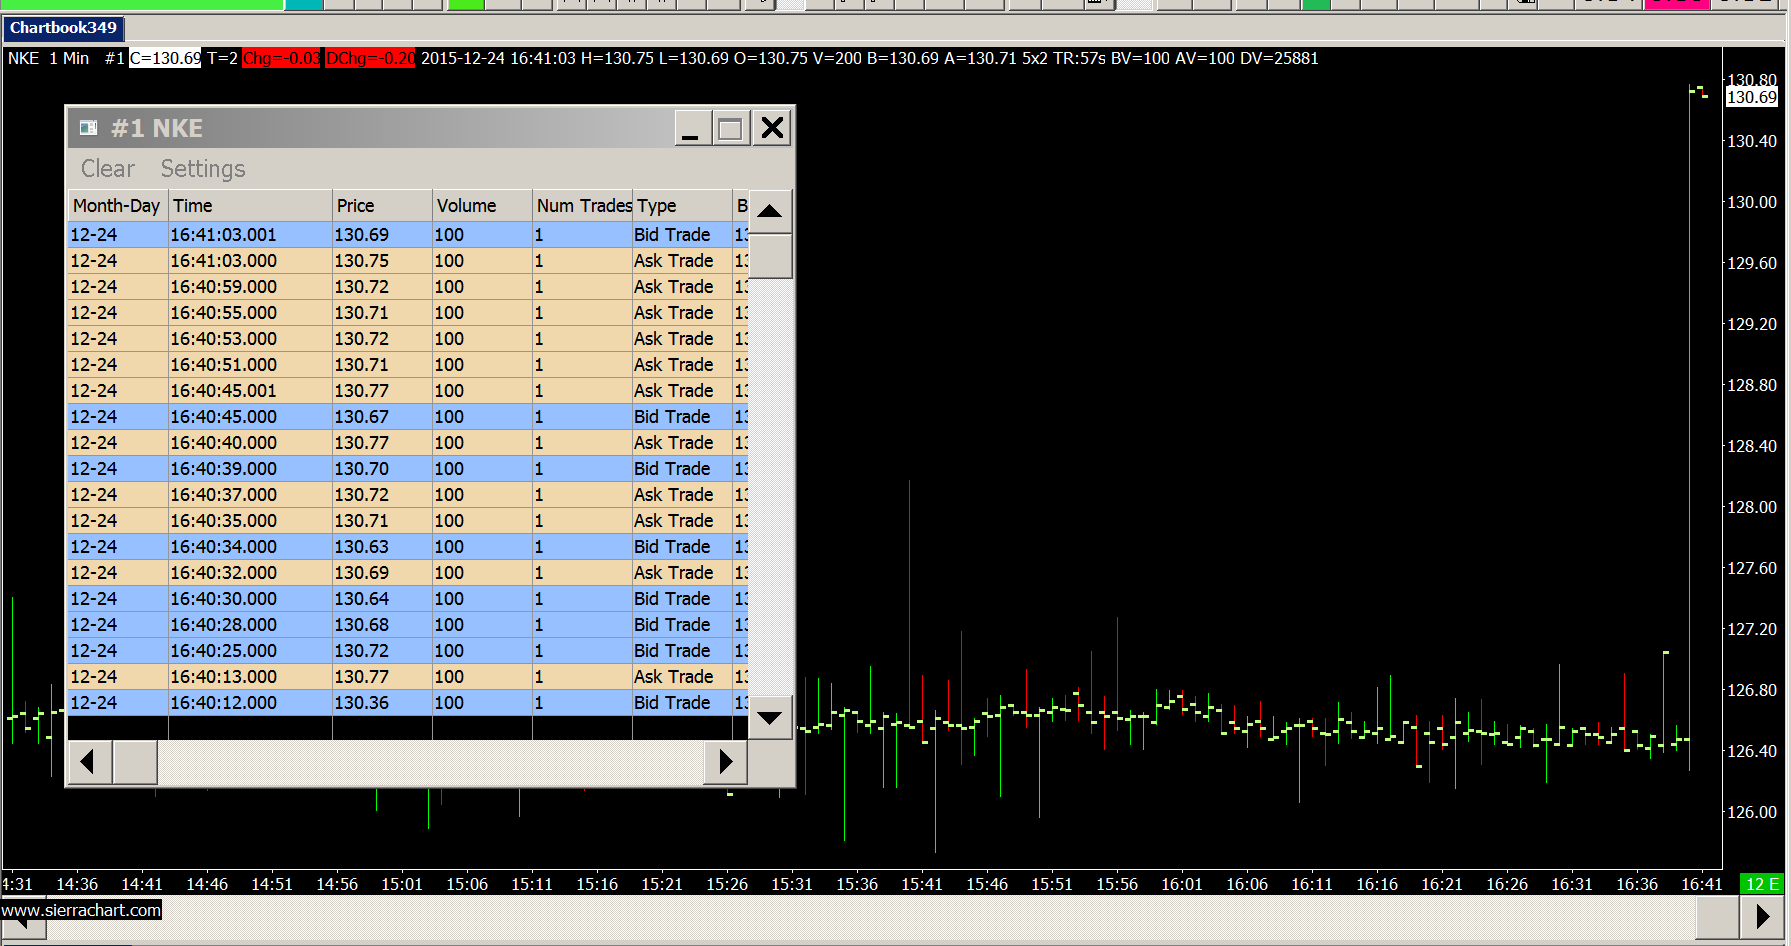1791x946 pixels.
Task: Click the green 12 E box below the price axis
Action: [x=1762, y=884]
